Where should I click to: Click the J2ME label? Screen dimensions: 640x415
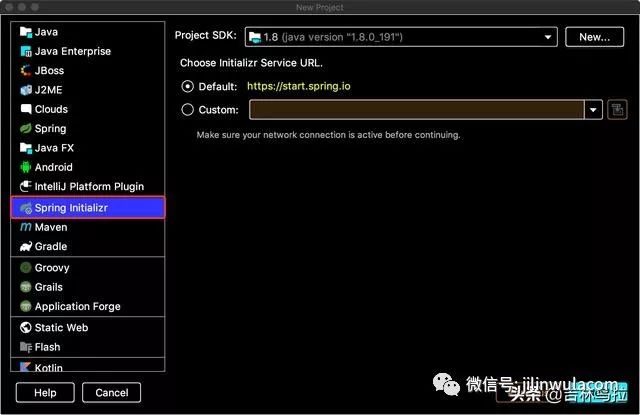click(x=49, y=90)
